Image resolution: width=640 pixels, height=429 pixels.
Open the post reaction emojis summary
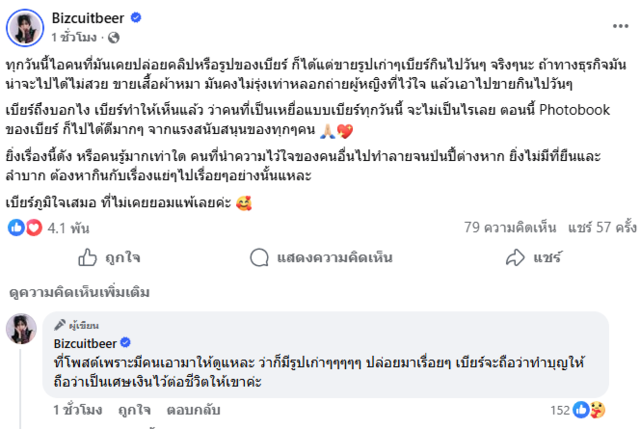click(x=25, y=227)
